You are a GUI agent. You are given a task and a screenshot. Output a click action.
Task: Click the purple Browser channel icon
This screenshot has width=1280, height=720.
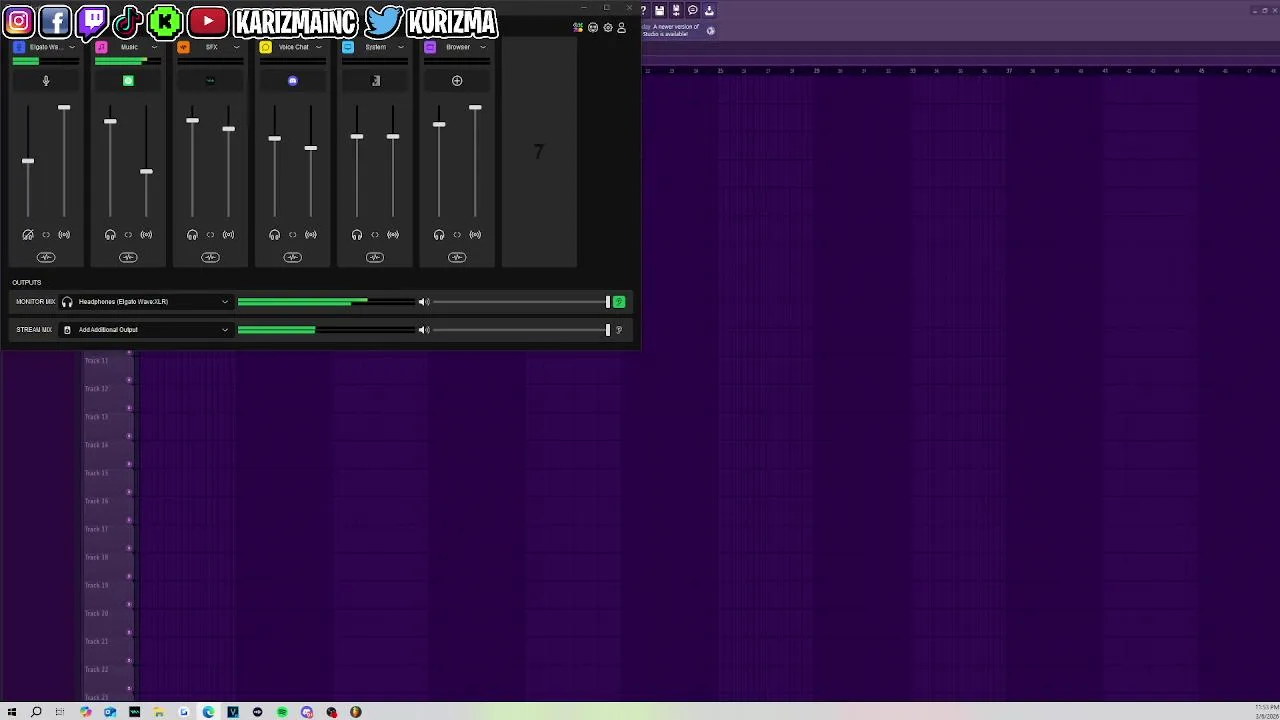(x=430, y=47)
